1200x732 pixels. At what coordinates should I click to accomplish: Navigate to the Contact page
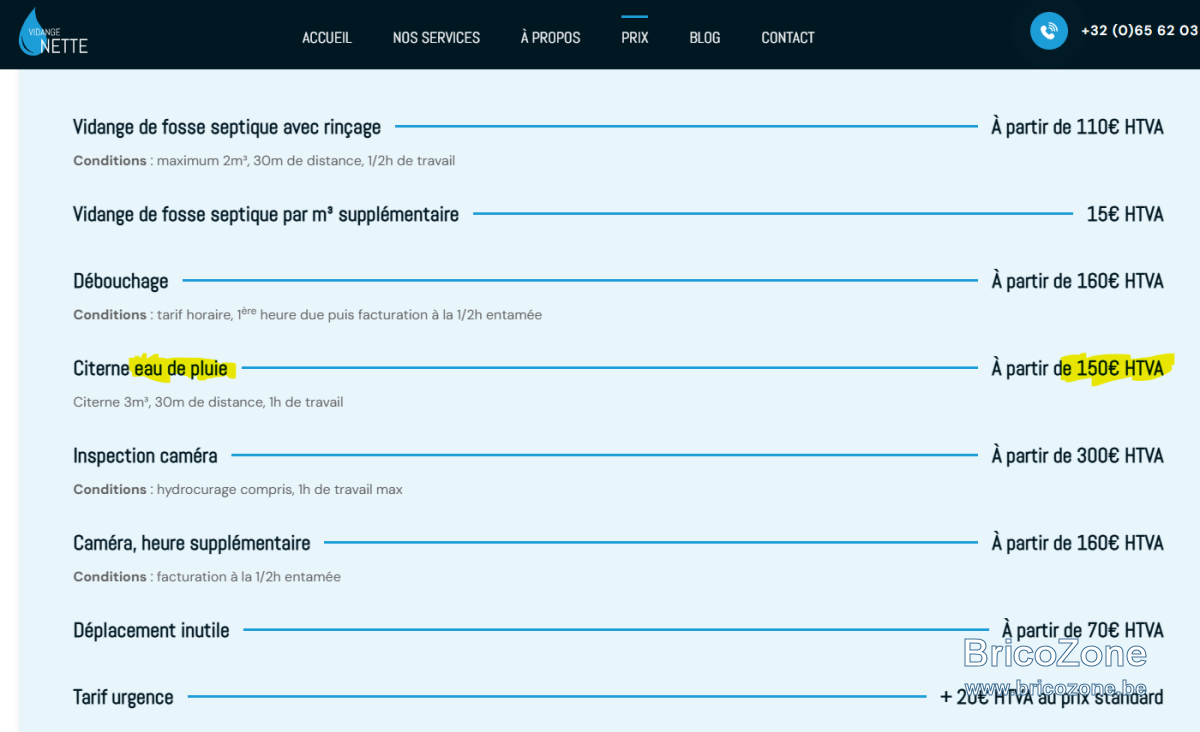788,38
